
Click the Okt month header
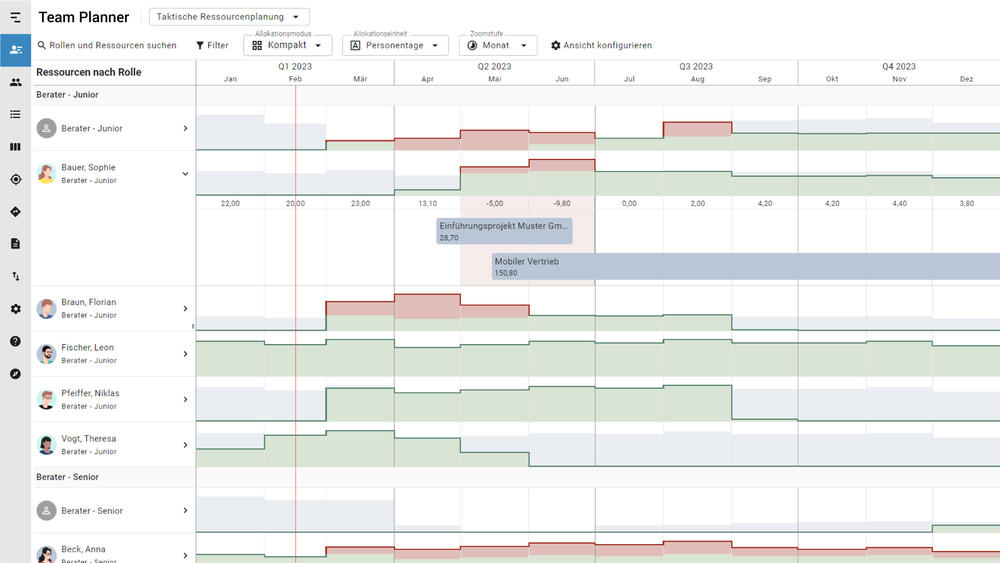pyautogui.click(x=832, y=79)
